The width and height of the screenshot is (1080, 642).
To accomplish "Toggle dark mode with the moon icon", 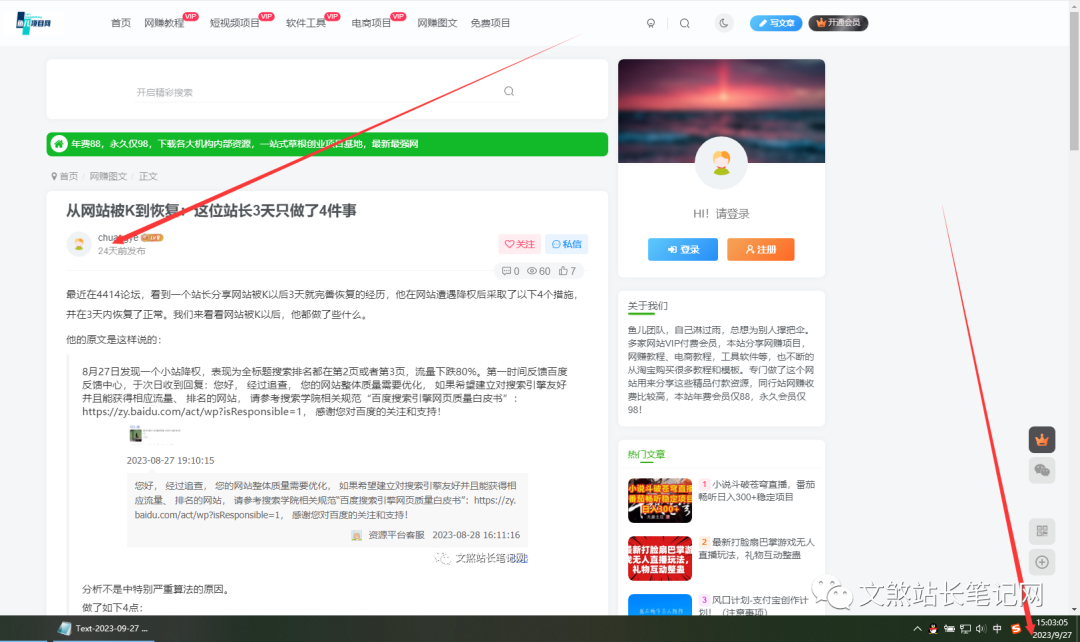I will (723, 22).
